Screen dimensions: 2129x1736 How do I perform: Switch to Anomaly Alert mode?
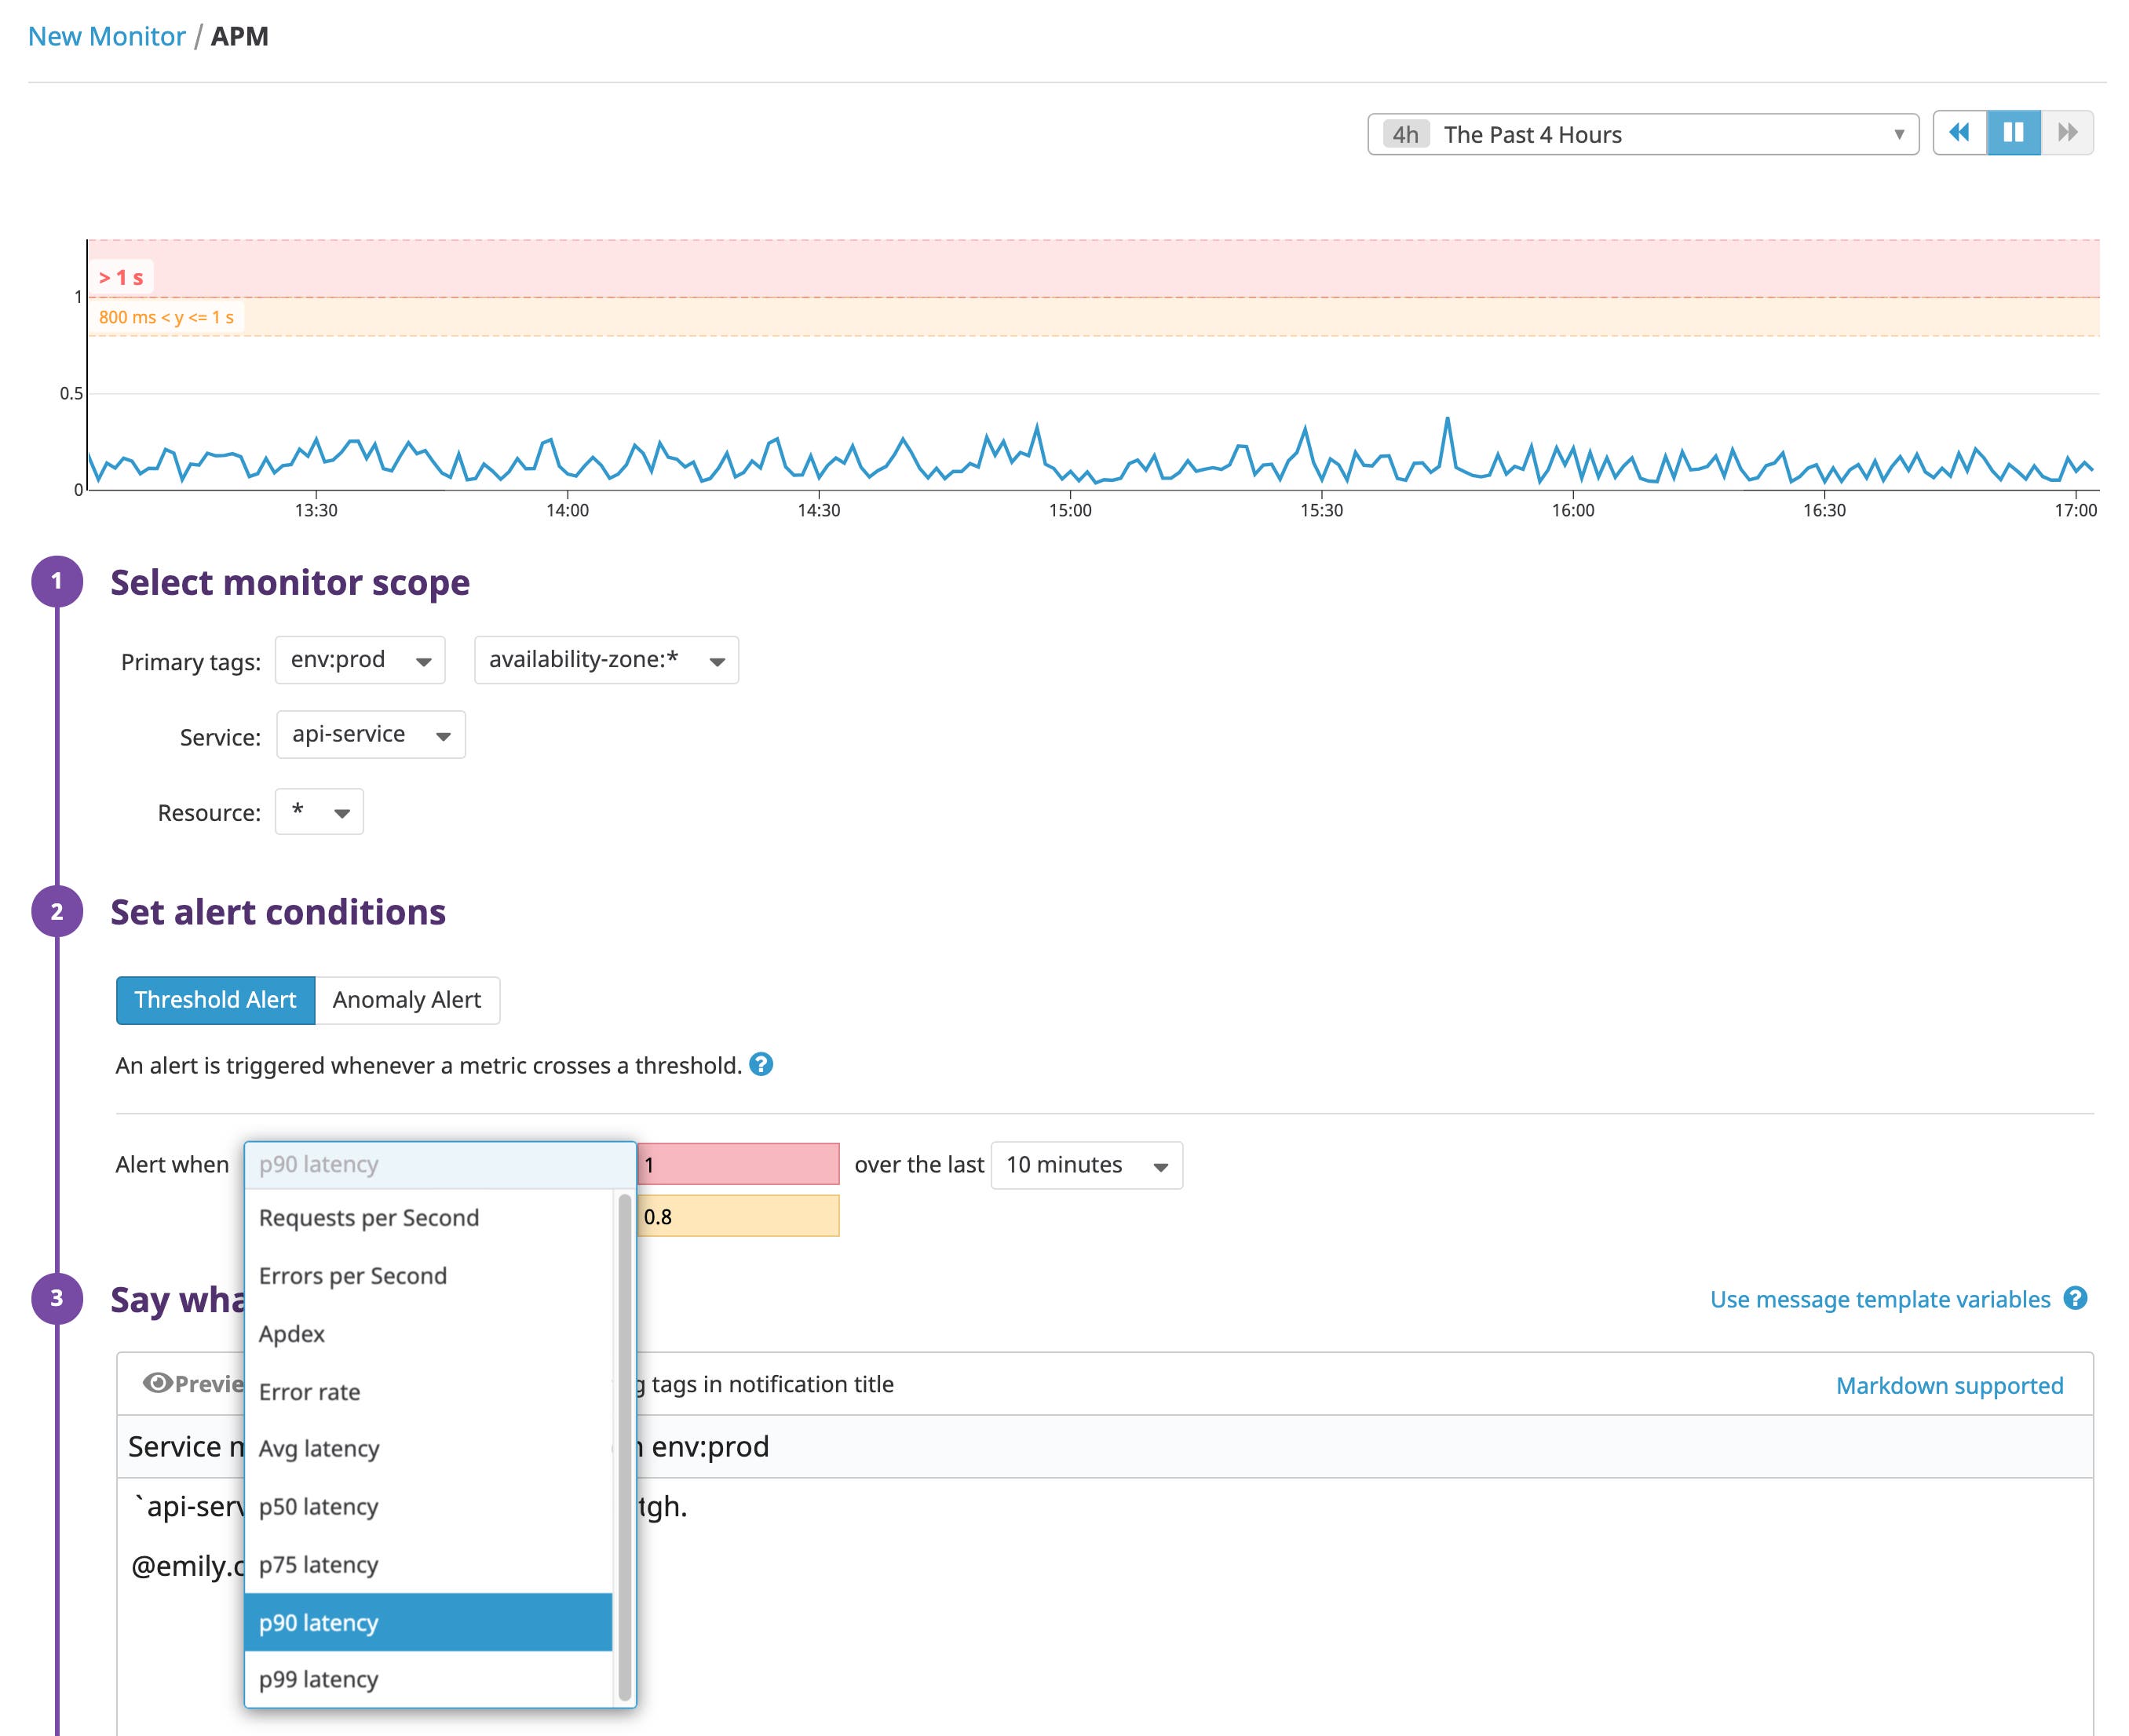(406, 999)
